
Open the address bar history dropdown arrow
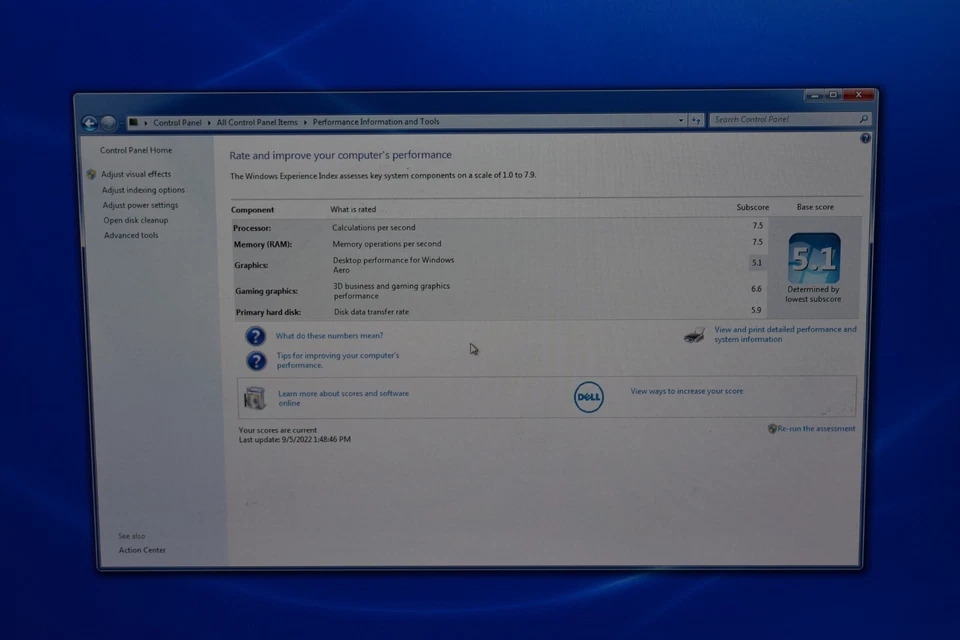[681, 121]
